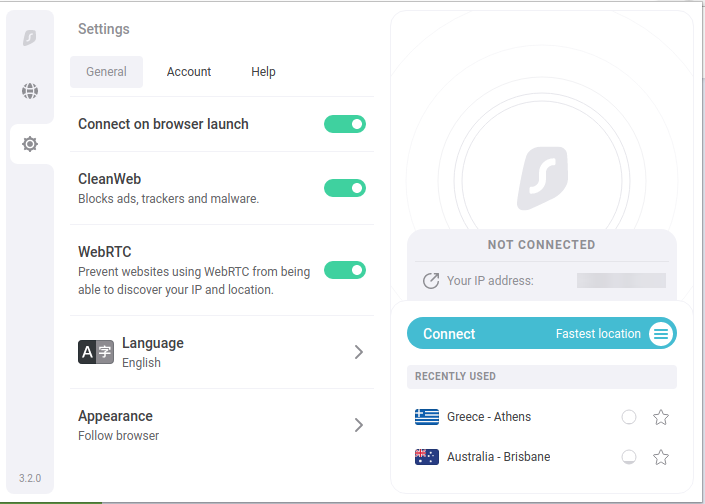Click the large Surfshark logo in connection circle
This screenshot has width=705, height=504.
(542, 178)
